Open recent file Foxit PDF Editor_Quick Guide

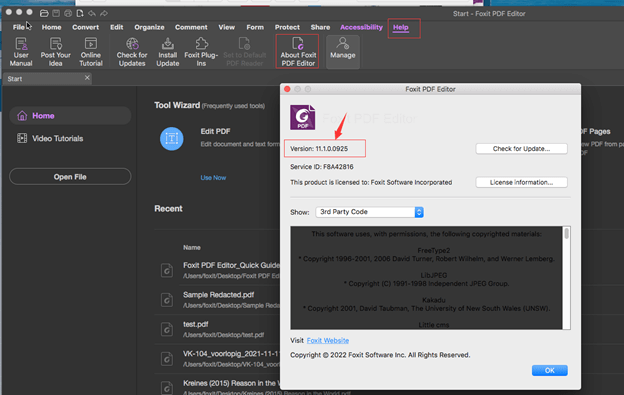tap(232, 265)
